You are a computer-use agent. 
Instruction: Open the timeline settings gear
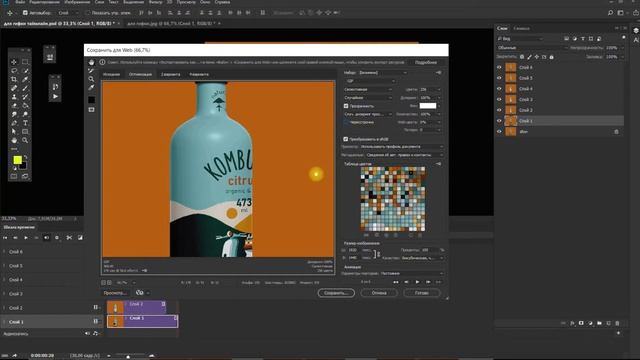pyautogui.click(x=57, y=238)
